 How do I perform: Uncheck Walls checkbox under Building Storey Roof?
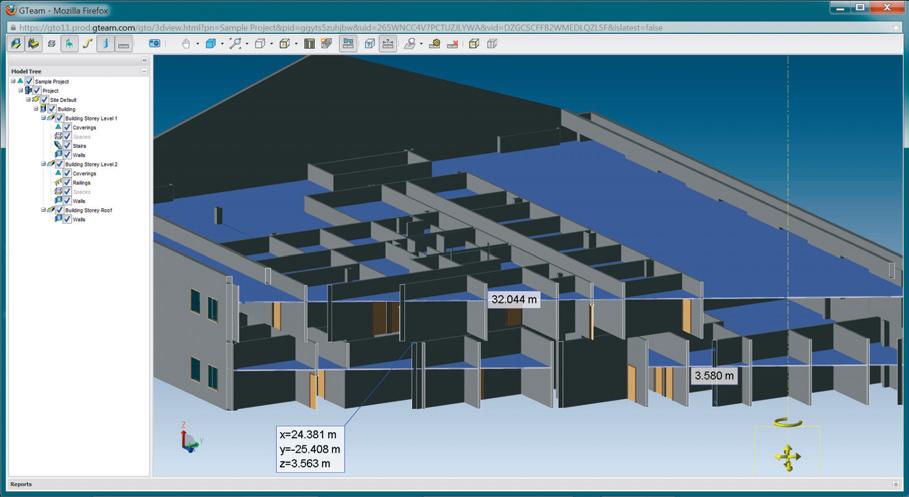pyautogui.click(x=67, y=219)
